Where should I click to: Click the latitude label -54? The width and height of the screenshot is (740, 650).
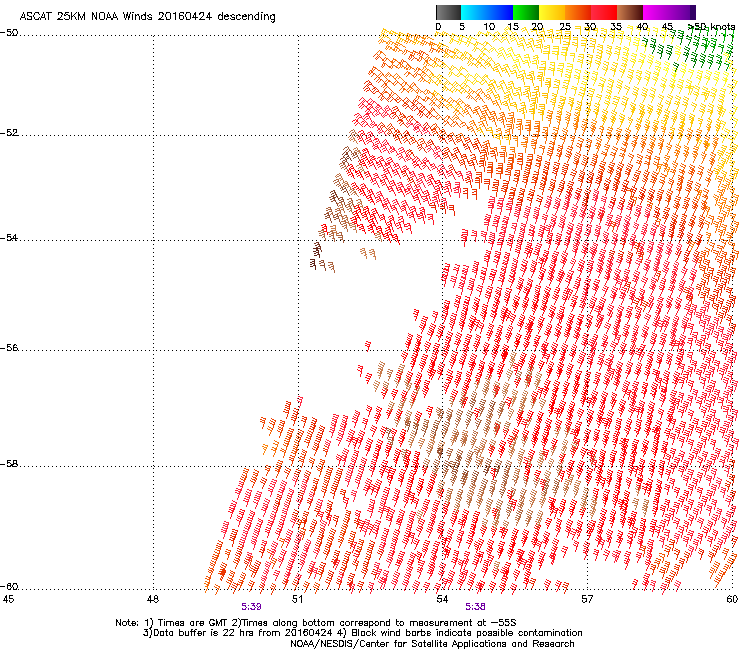(9, 237)
